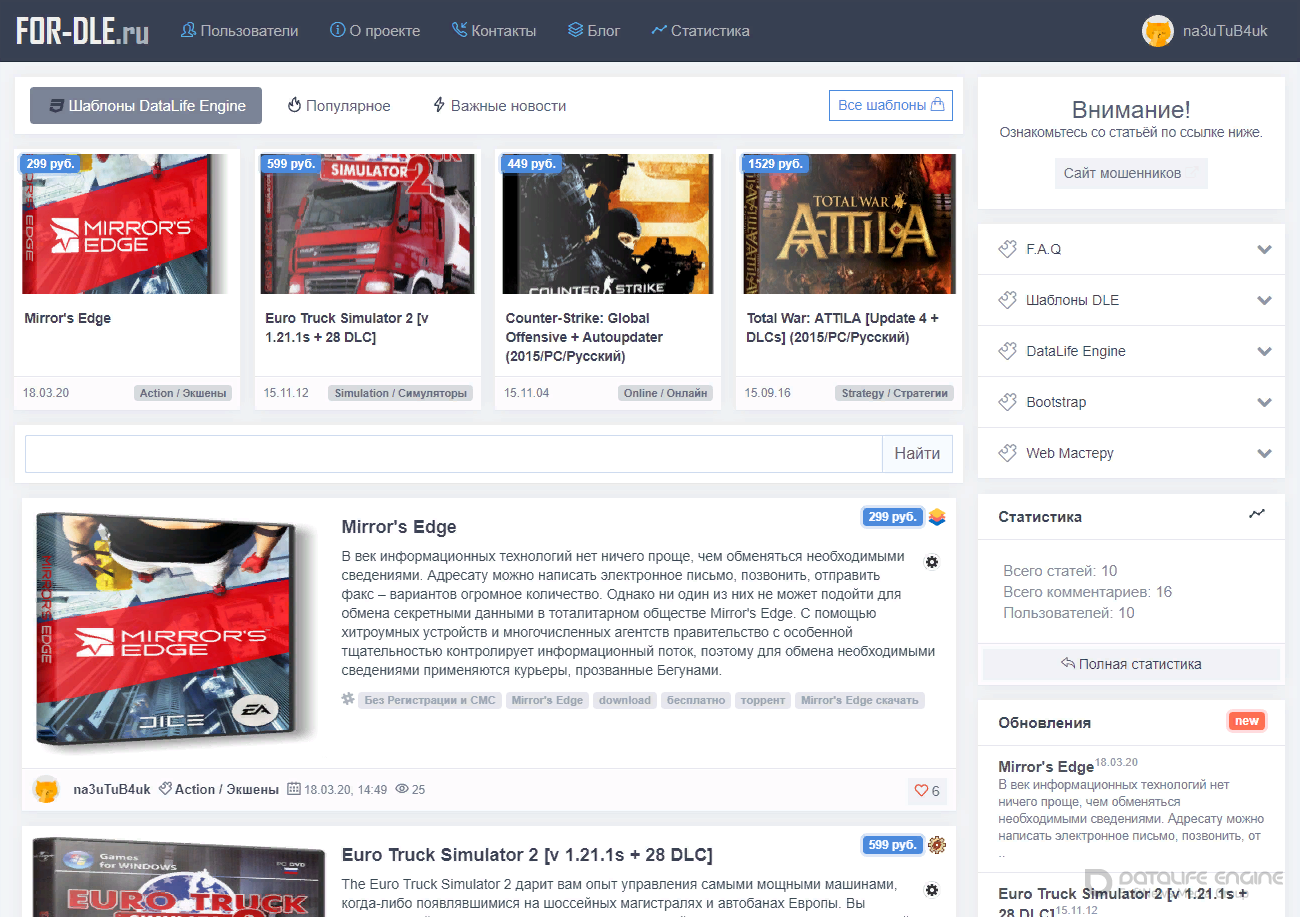Like the Mirror's Edge post with heart button
Screen dimensions: 1300x917
point(927,791)
